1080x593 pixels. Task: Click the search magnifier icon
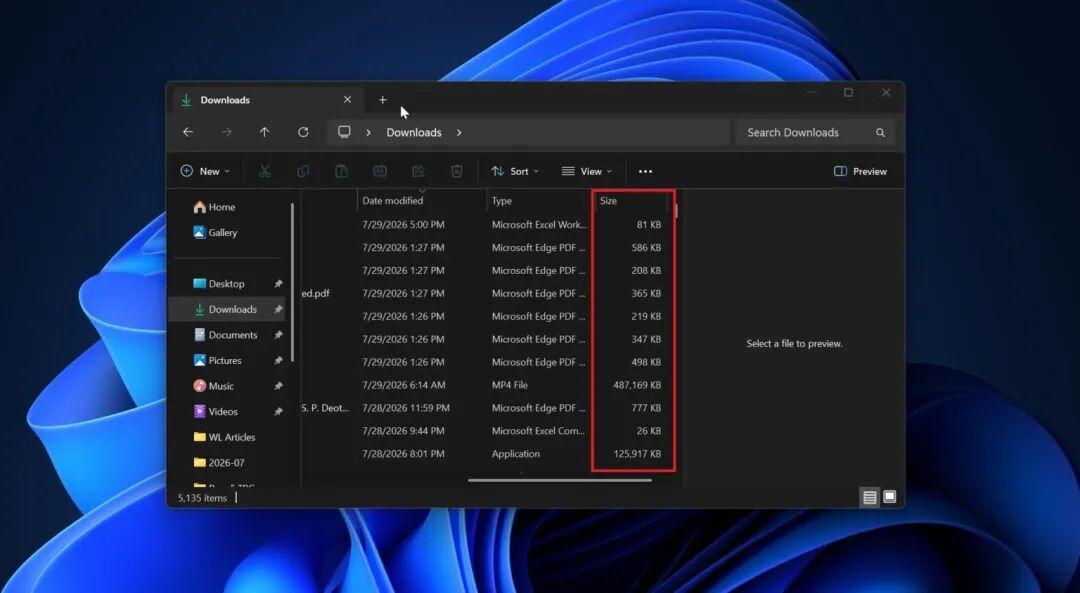[880, 132]
